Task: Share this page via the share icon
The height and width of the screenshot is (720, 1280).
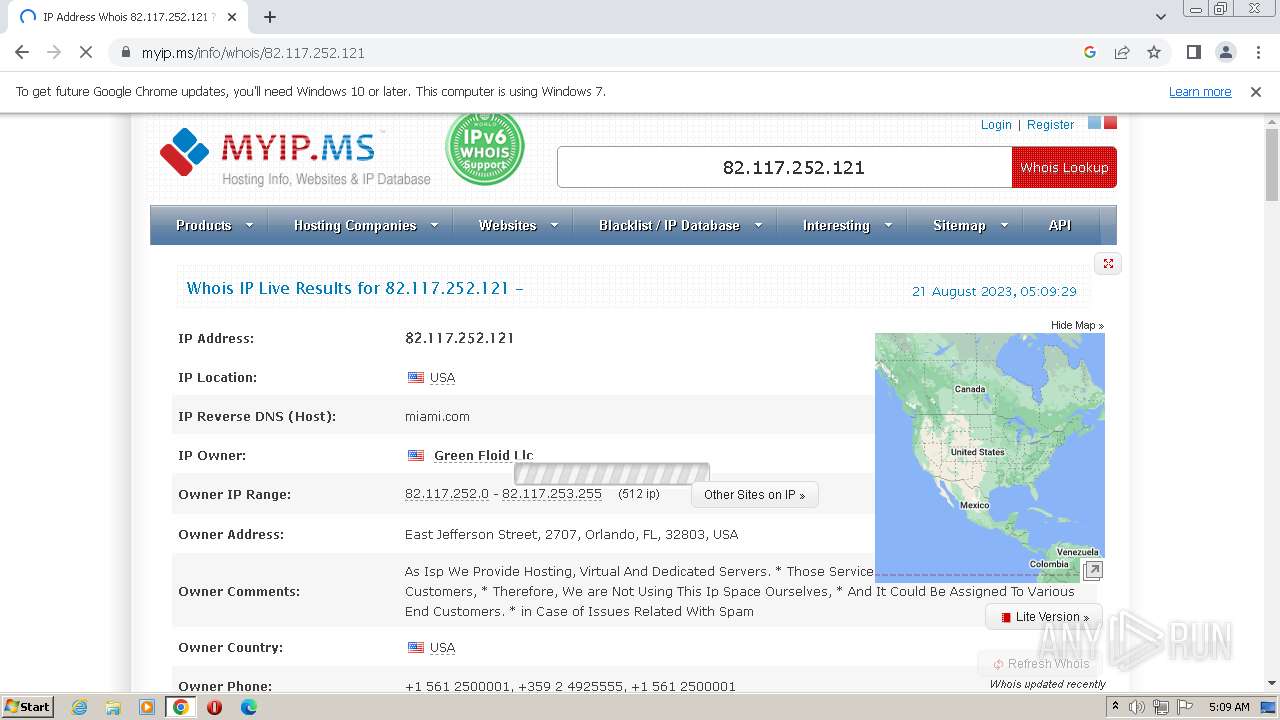Action: coord(1122,53)
